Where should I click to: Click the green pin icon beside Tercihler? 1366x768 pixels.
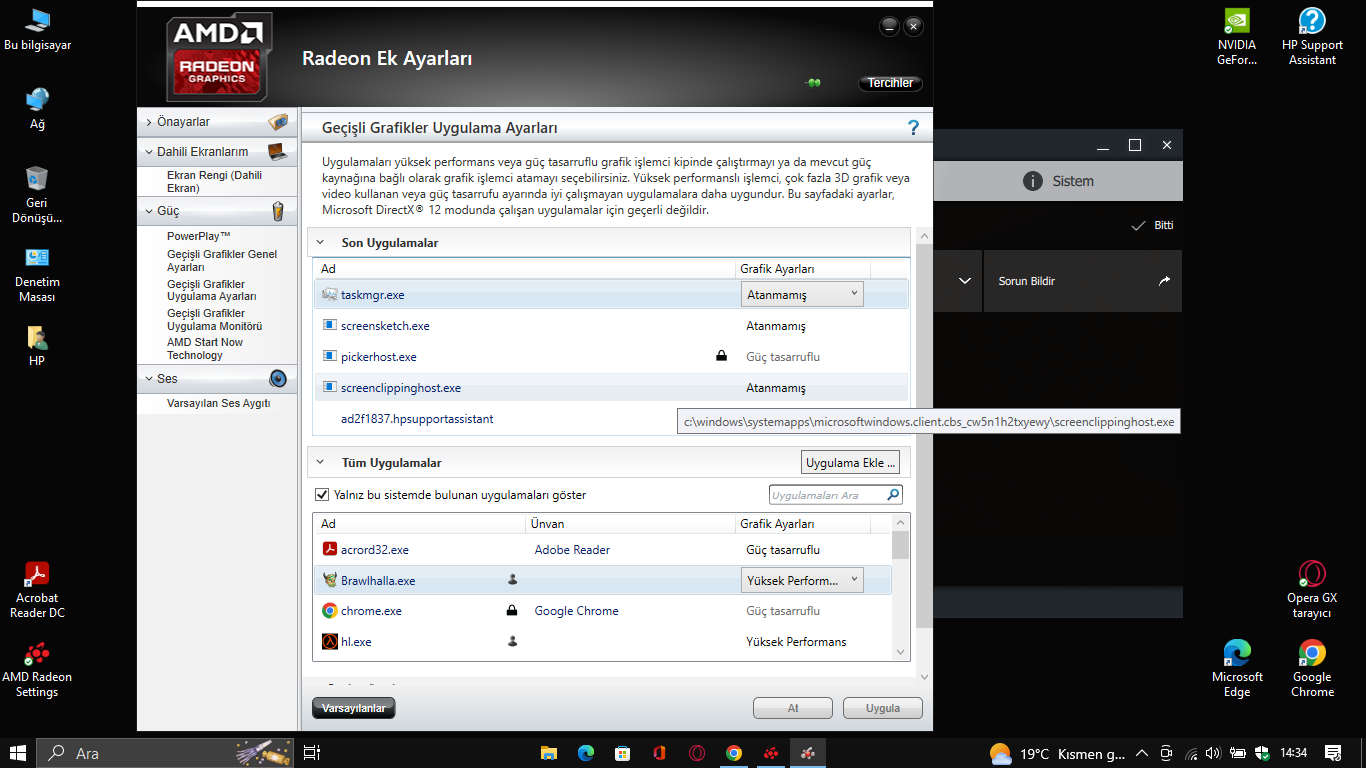coord(814,83)
